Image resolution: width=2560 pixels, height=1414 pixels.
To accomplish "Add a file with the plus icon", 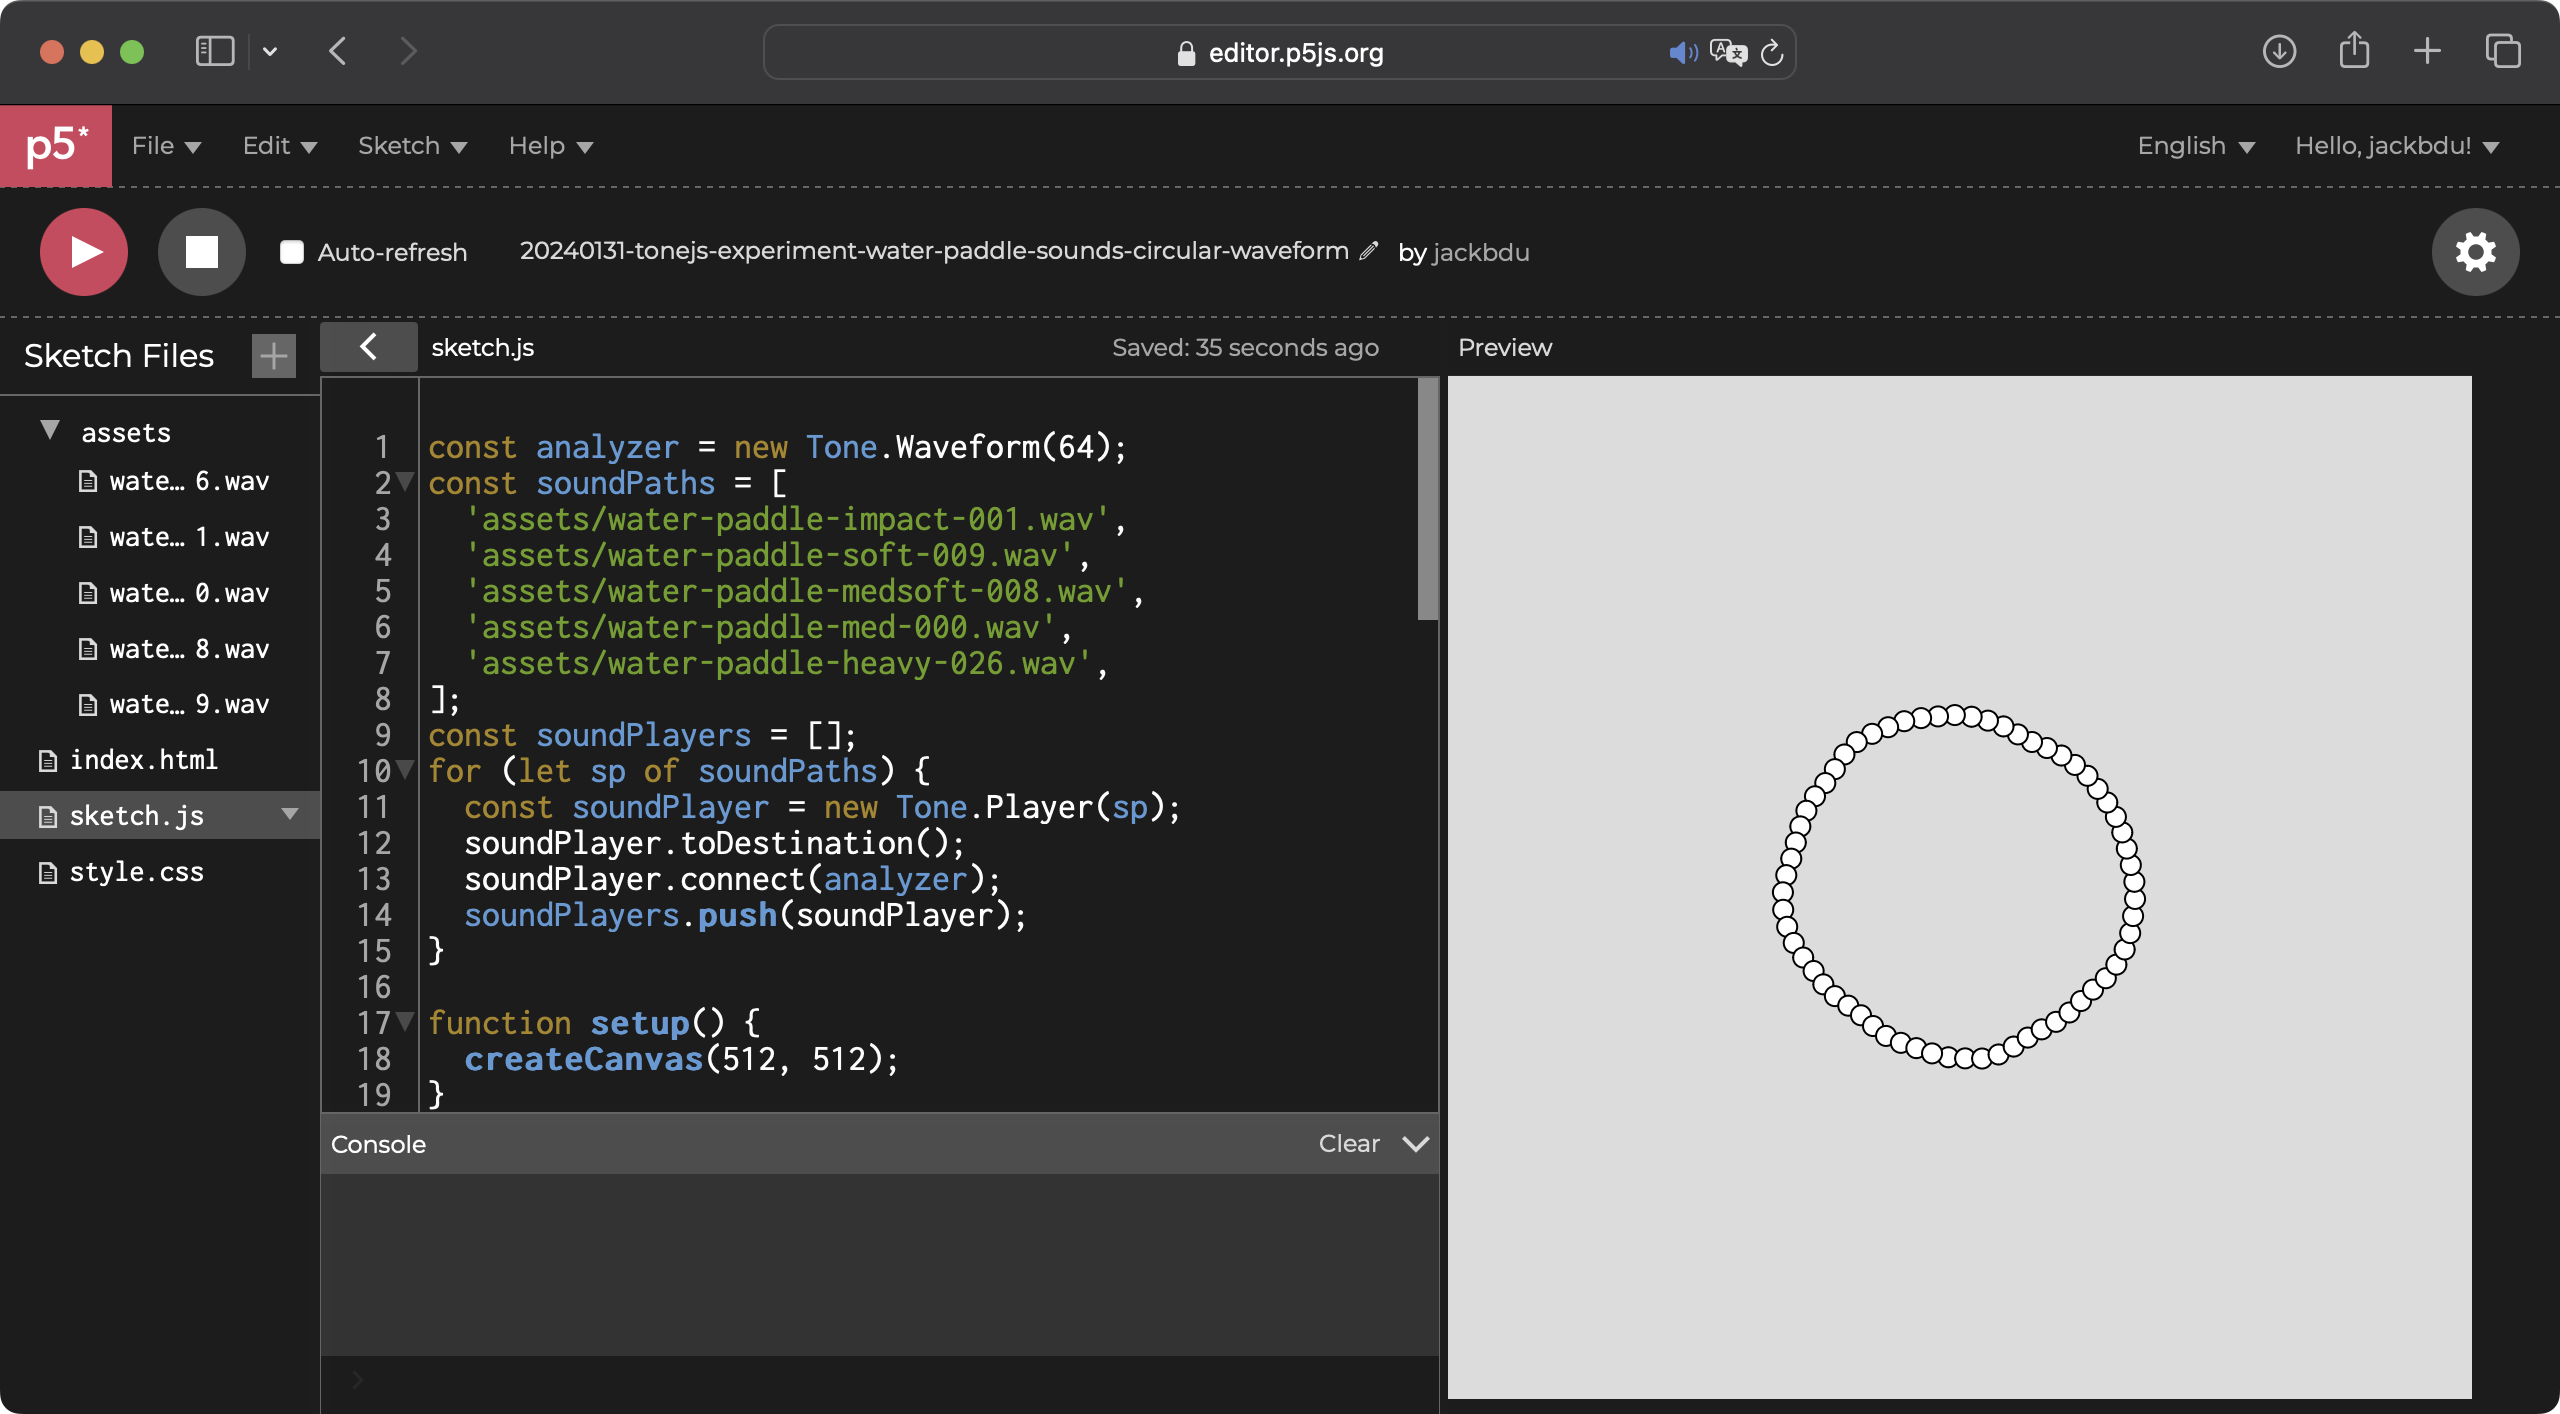I will (273, 356).
